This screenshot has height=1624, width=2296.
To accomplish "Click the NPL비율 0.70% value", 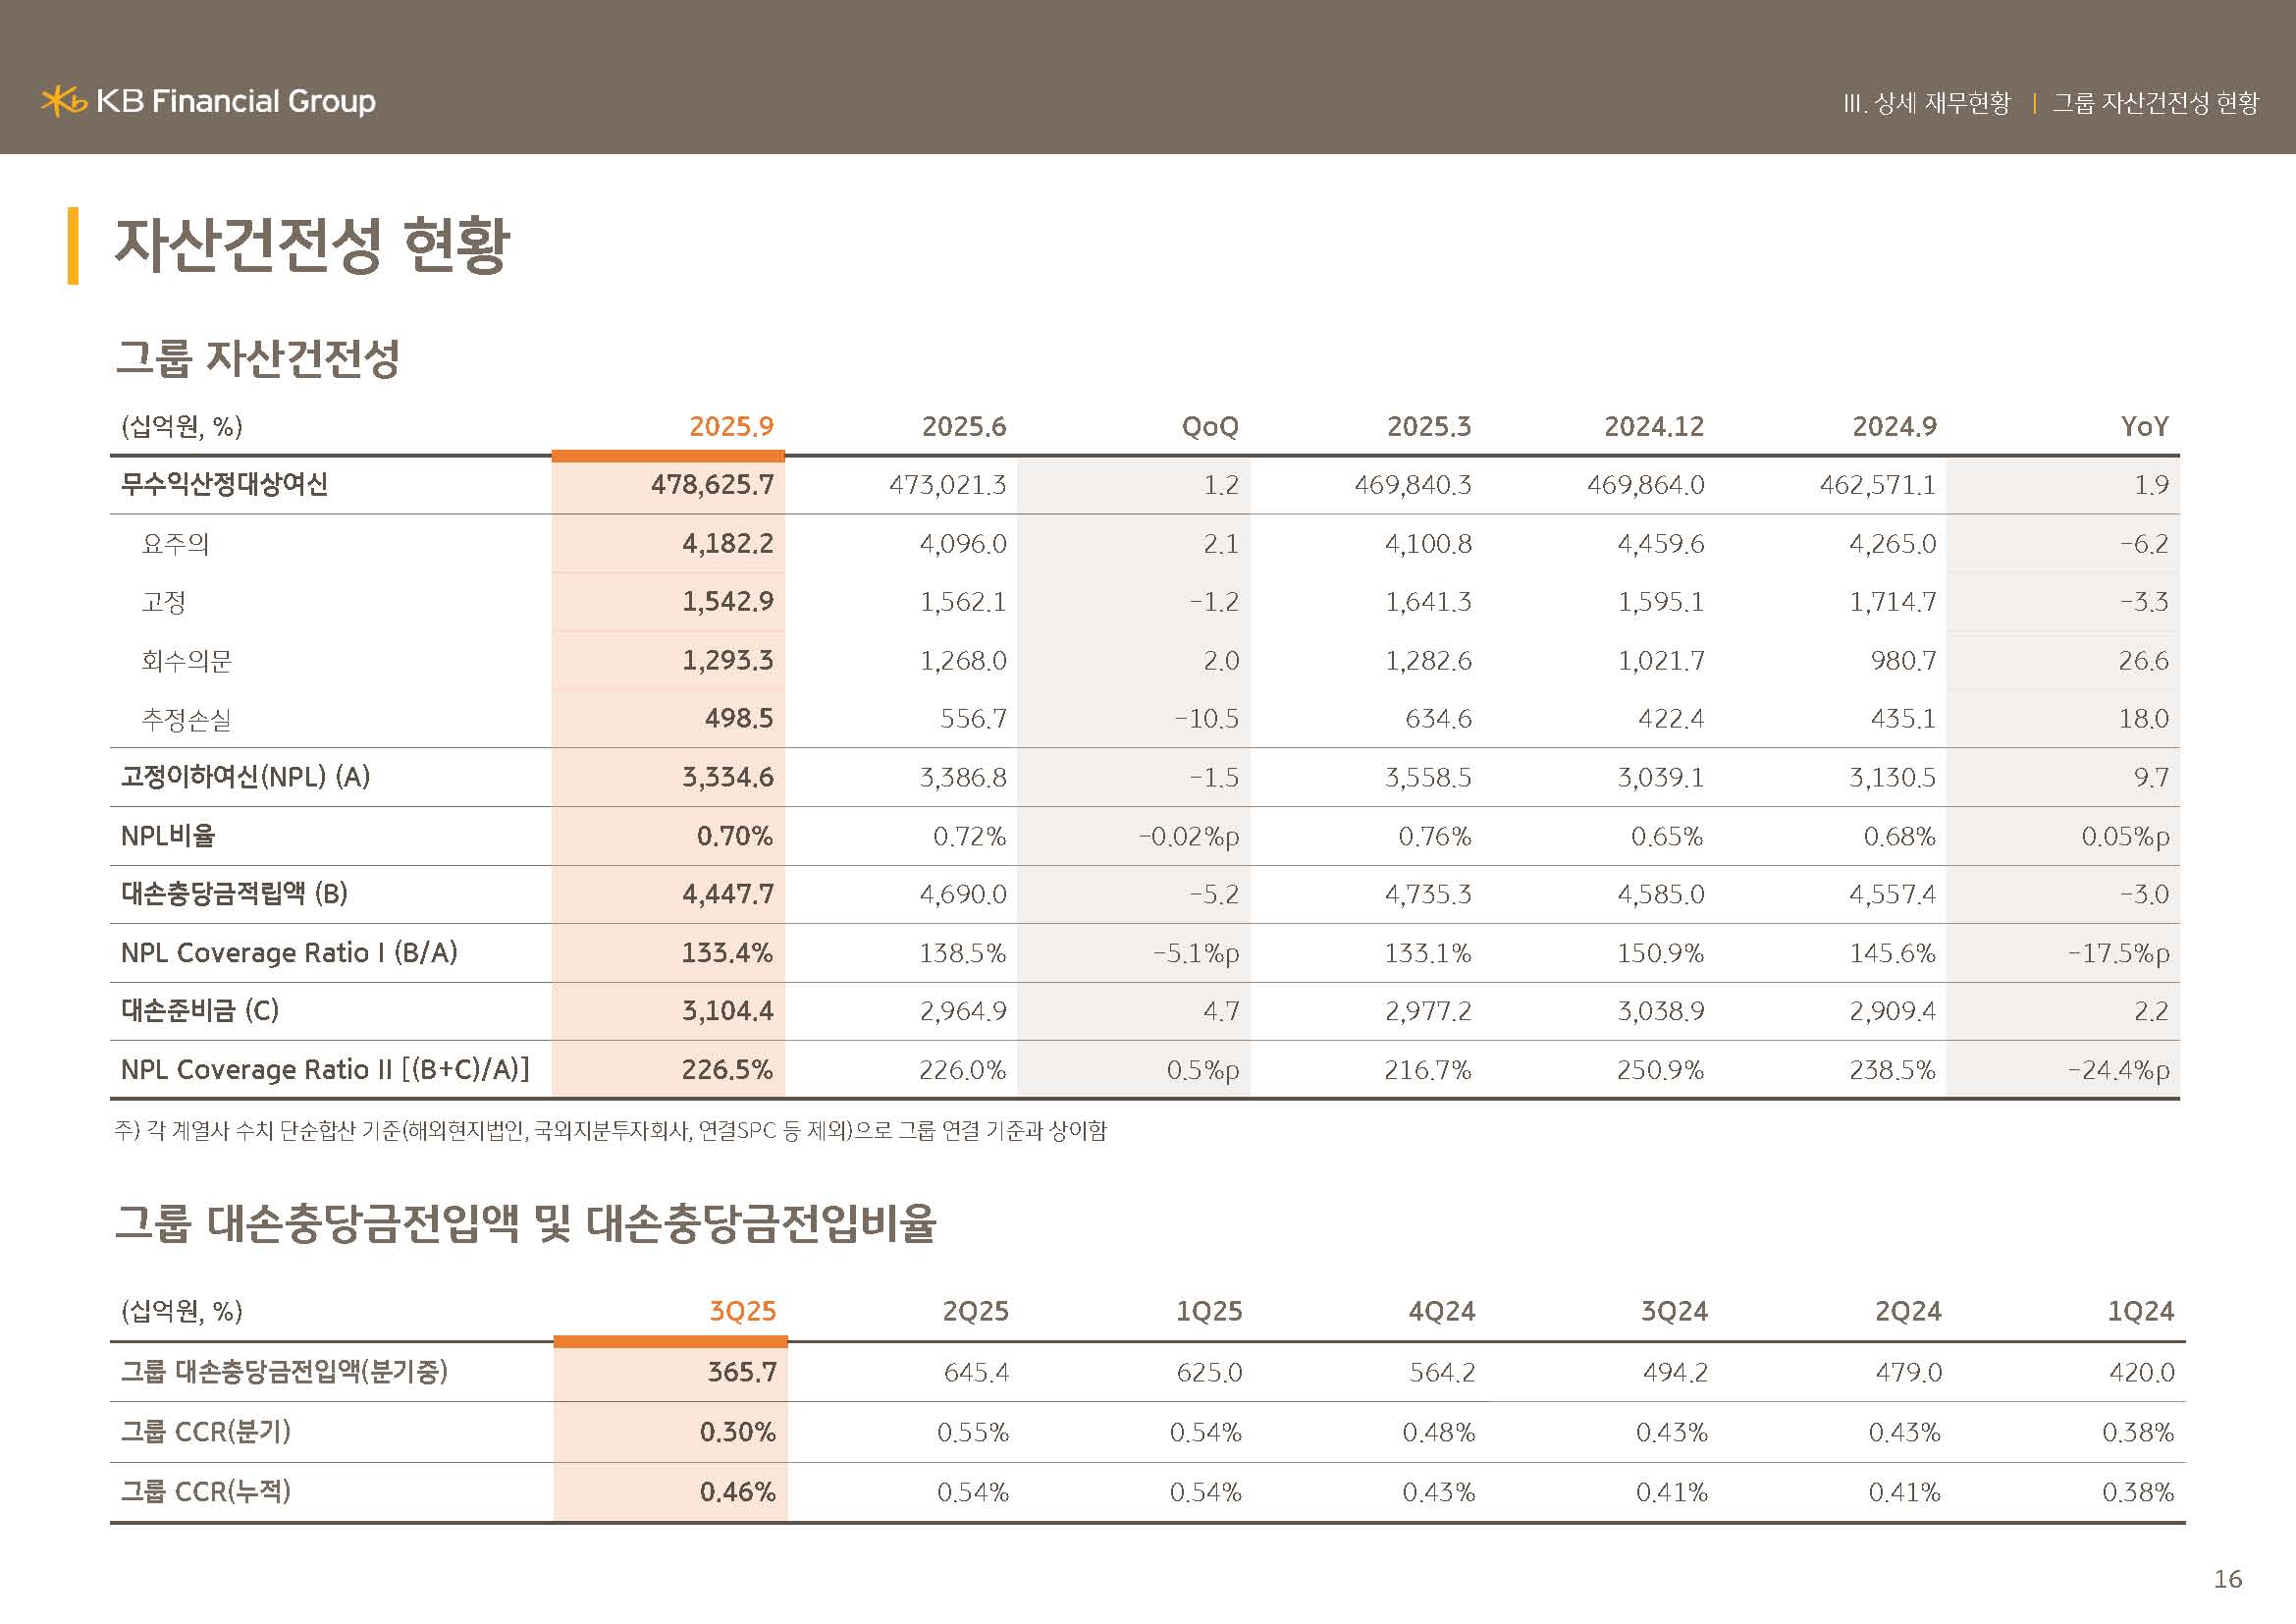I will pyautogui.click(x=734, y=836).
